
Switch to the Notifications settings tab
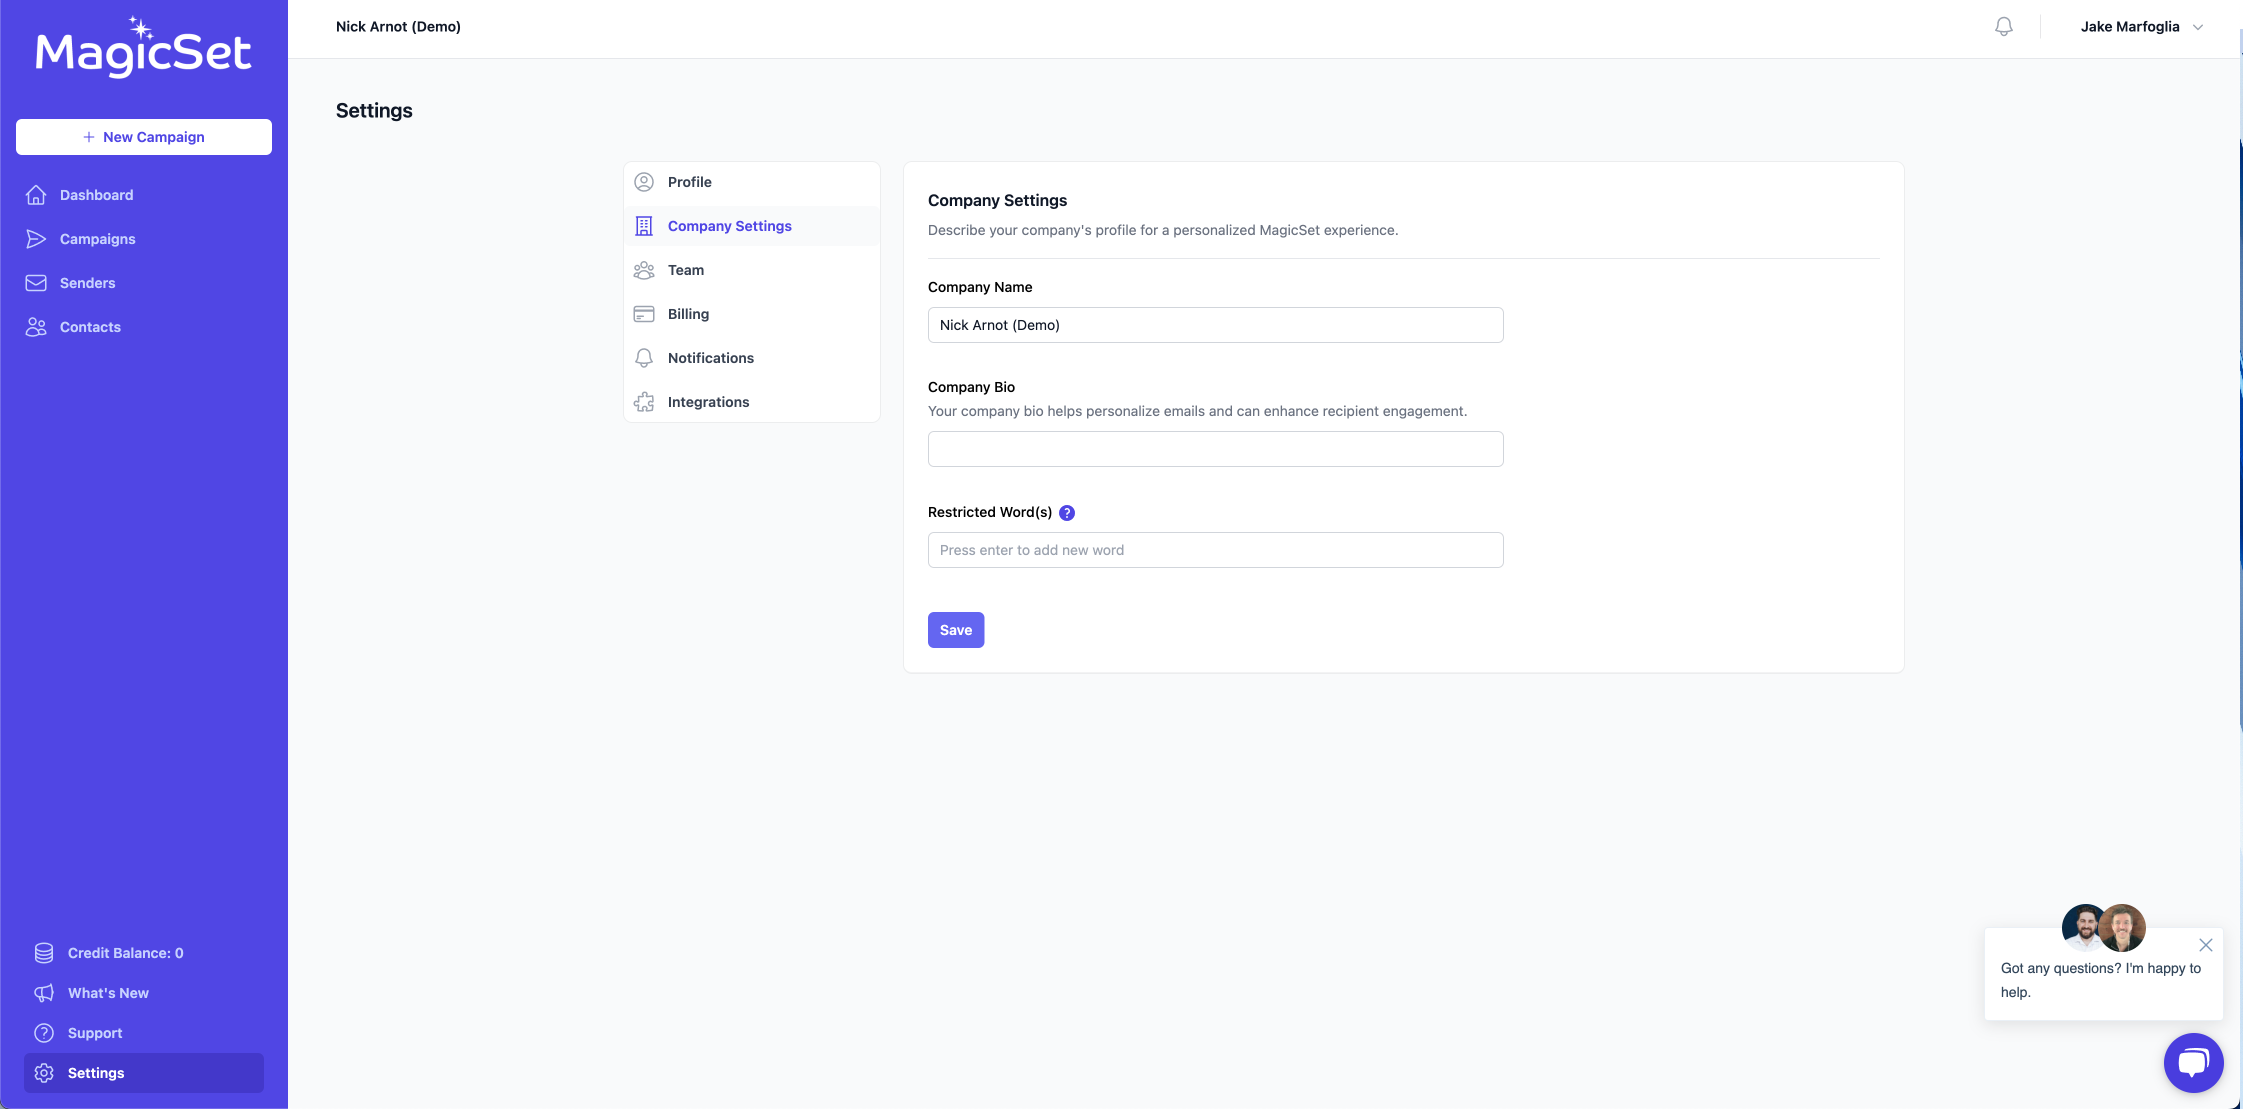pyautogui.click(x=752, y=358)
